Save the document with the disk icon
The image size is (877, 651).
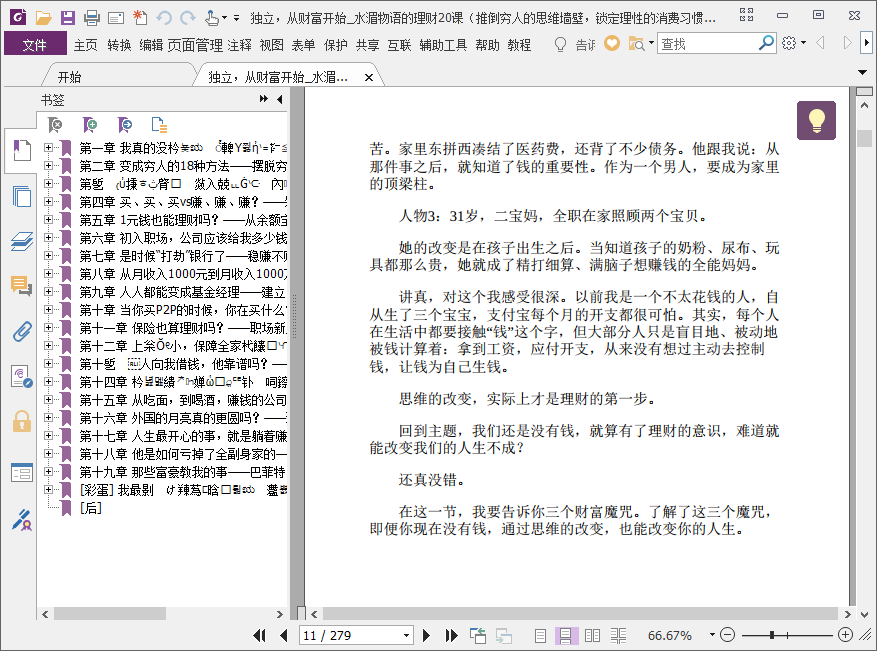click(68, 18)
